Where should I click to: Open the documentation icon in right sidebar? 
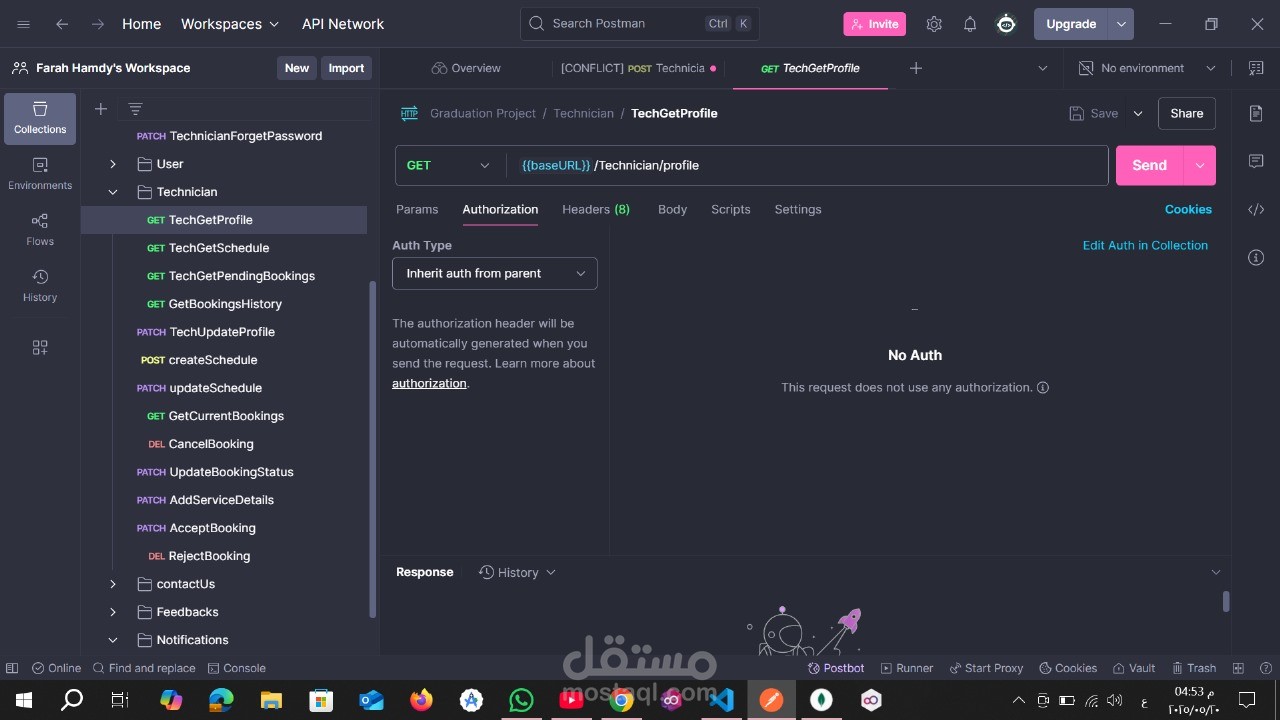[x=1256, y=114]
